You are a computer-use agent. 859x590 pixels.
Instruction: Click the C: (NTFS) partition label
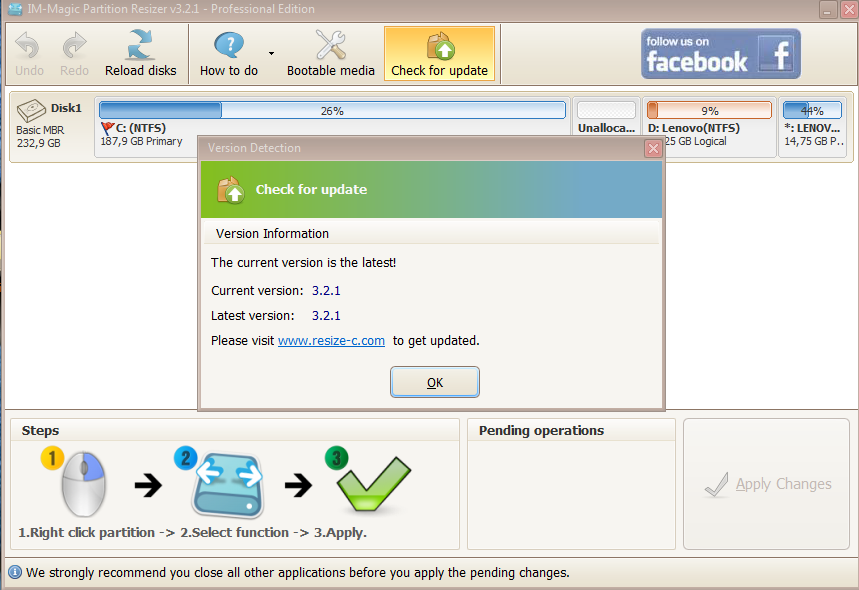(x=140, y=128)
